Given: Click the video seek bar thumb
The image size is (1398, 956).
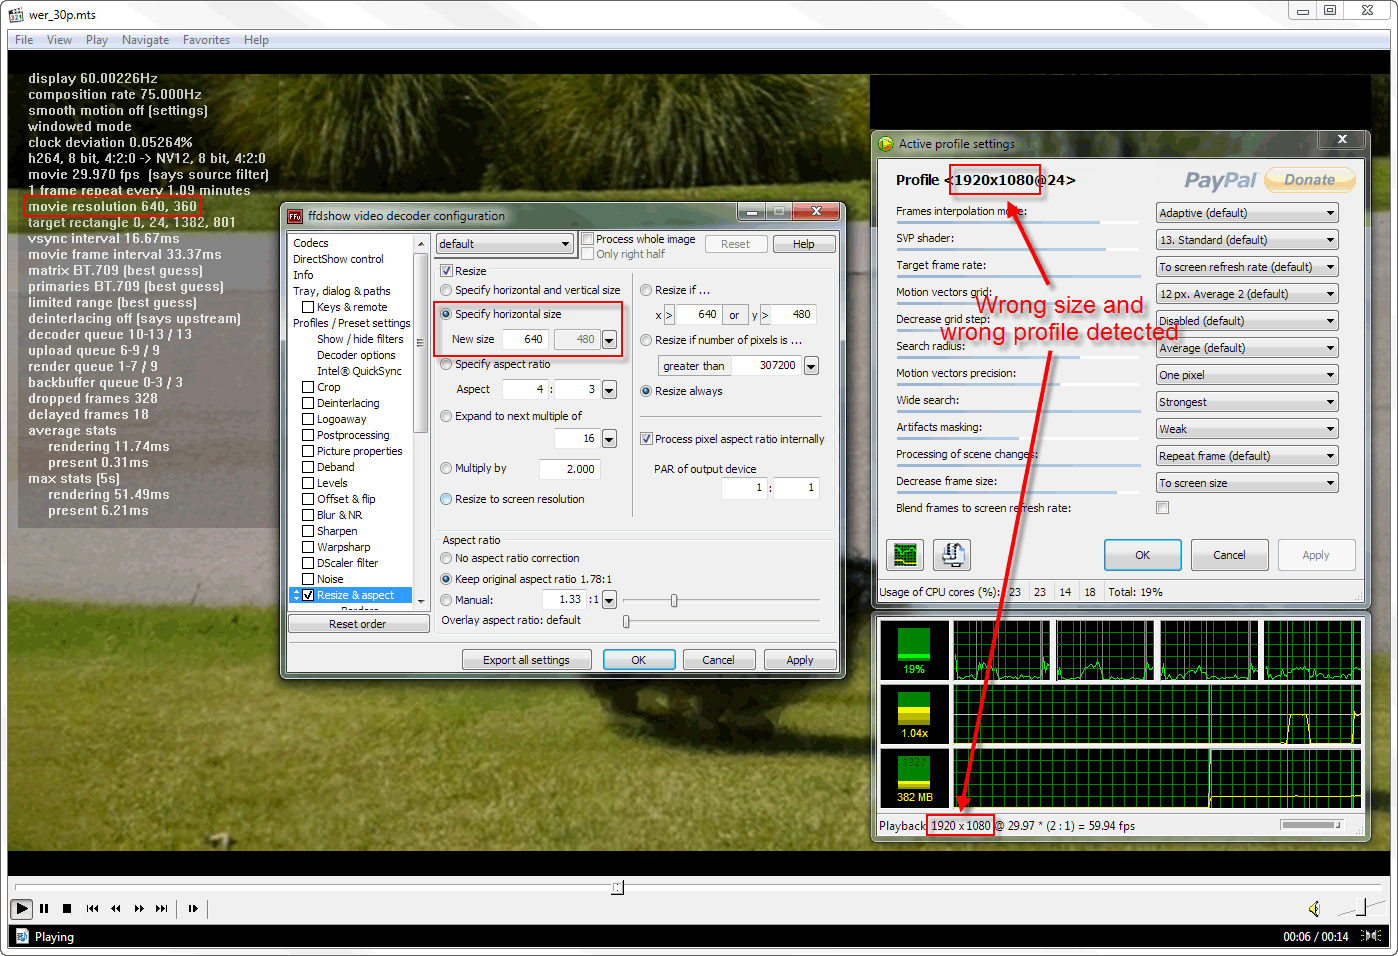Looking at the screenshot, I should coord(617,887).
